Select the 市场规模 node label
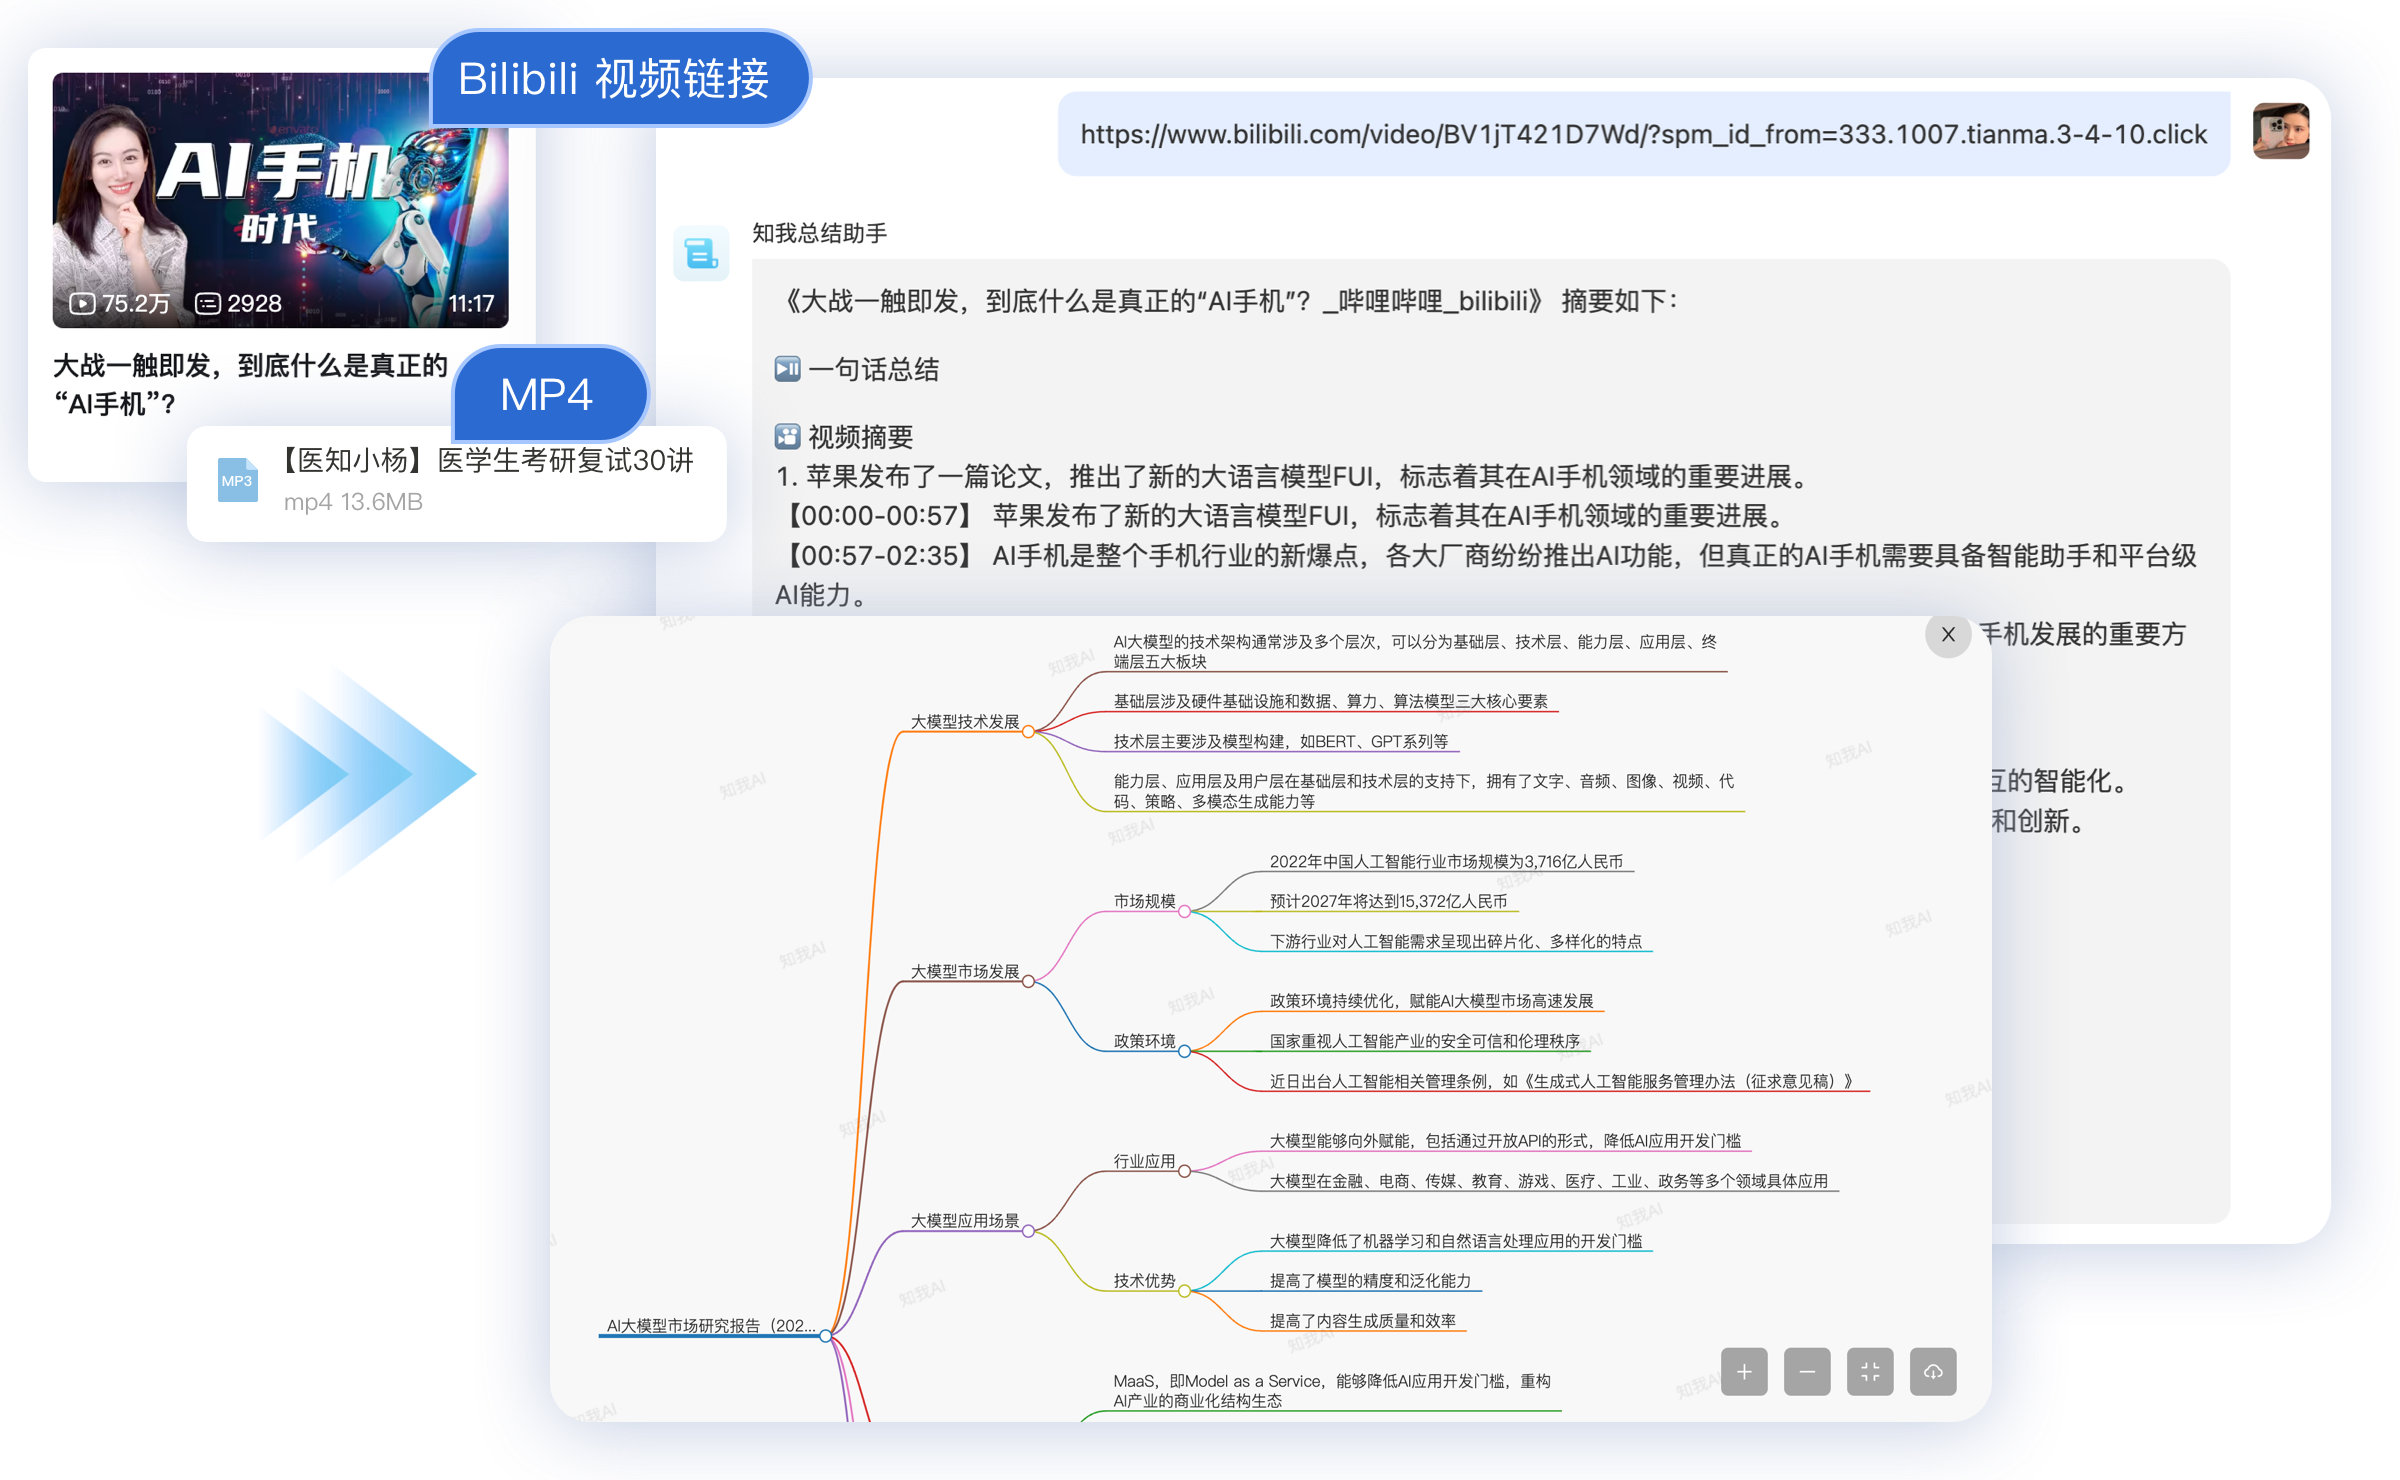This screenshot has width=2400, height=1480. (x=1144, y=901)
